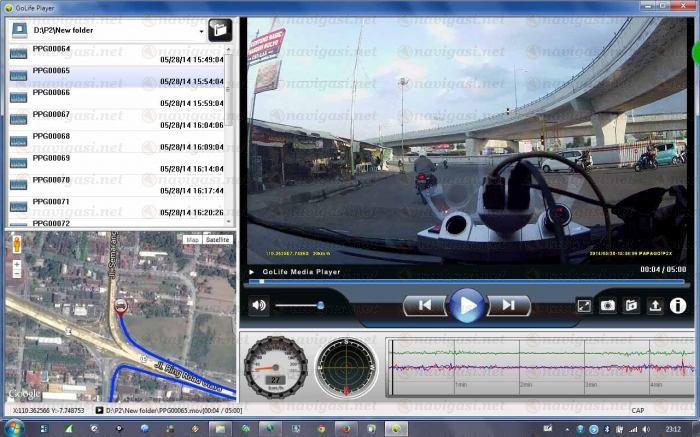Zoom out on the map
Viewport: 700px width, 437px height.
[16, 275]
